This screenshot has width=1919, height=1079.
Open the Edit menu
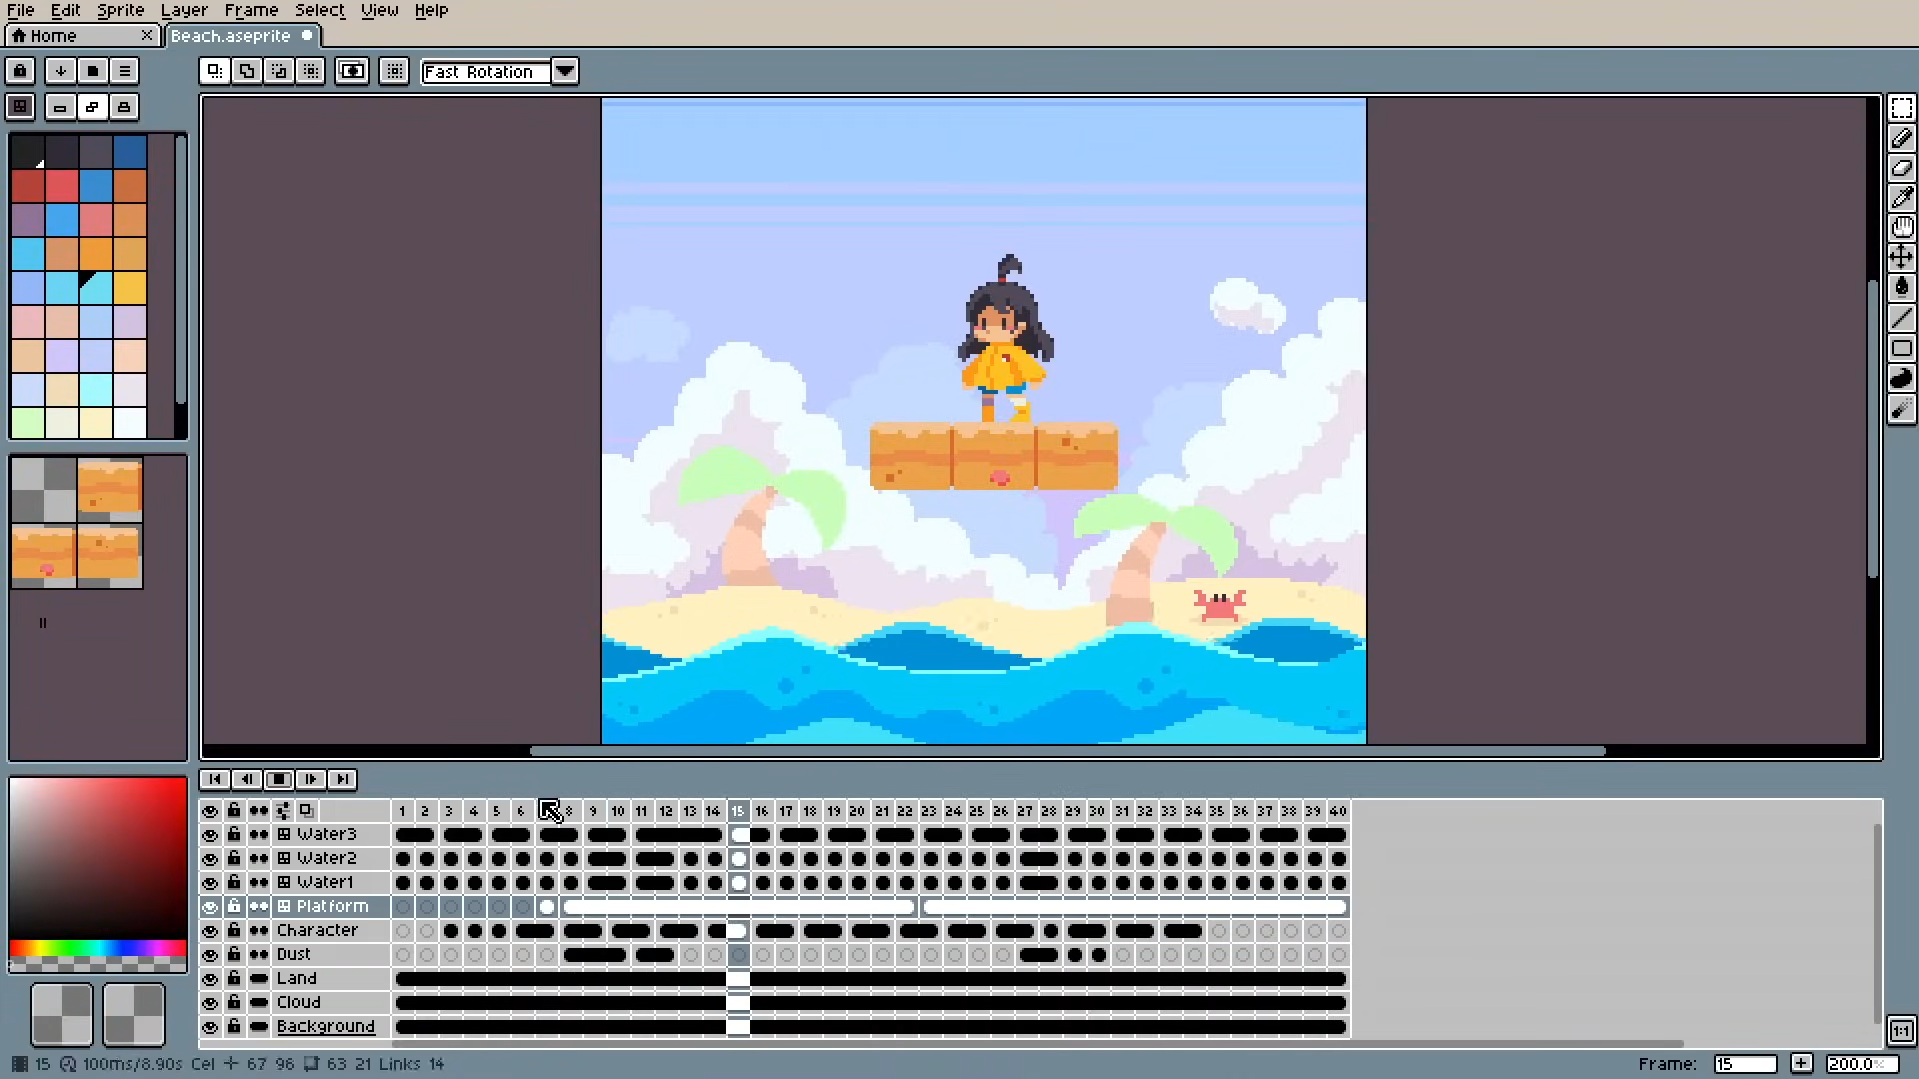65,10
